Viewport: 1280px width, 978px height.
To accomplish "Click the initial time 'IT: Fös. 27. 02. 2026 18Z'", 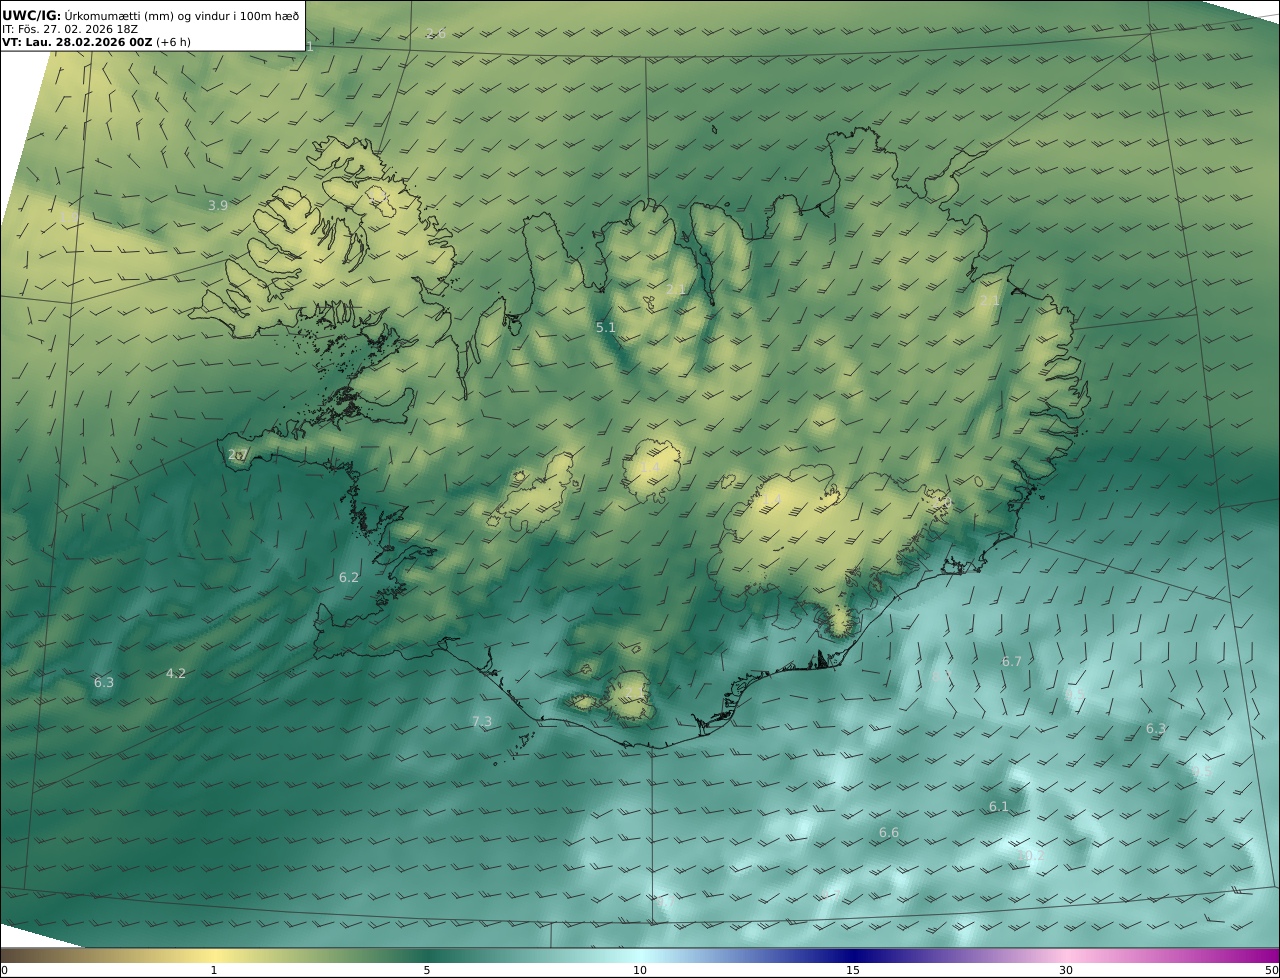I will pyautogui.click(x=70, y=29).
